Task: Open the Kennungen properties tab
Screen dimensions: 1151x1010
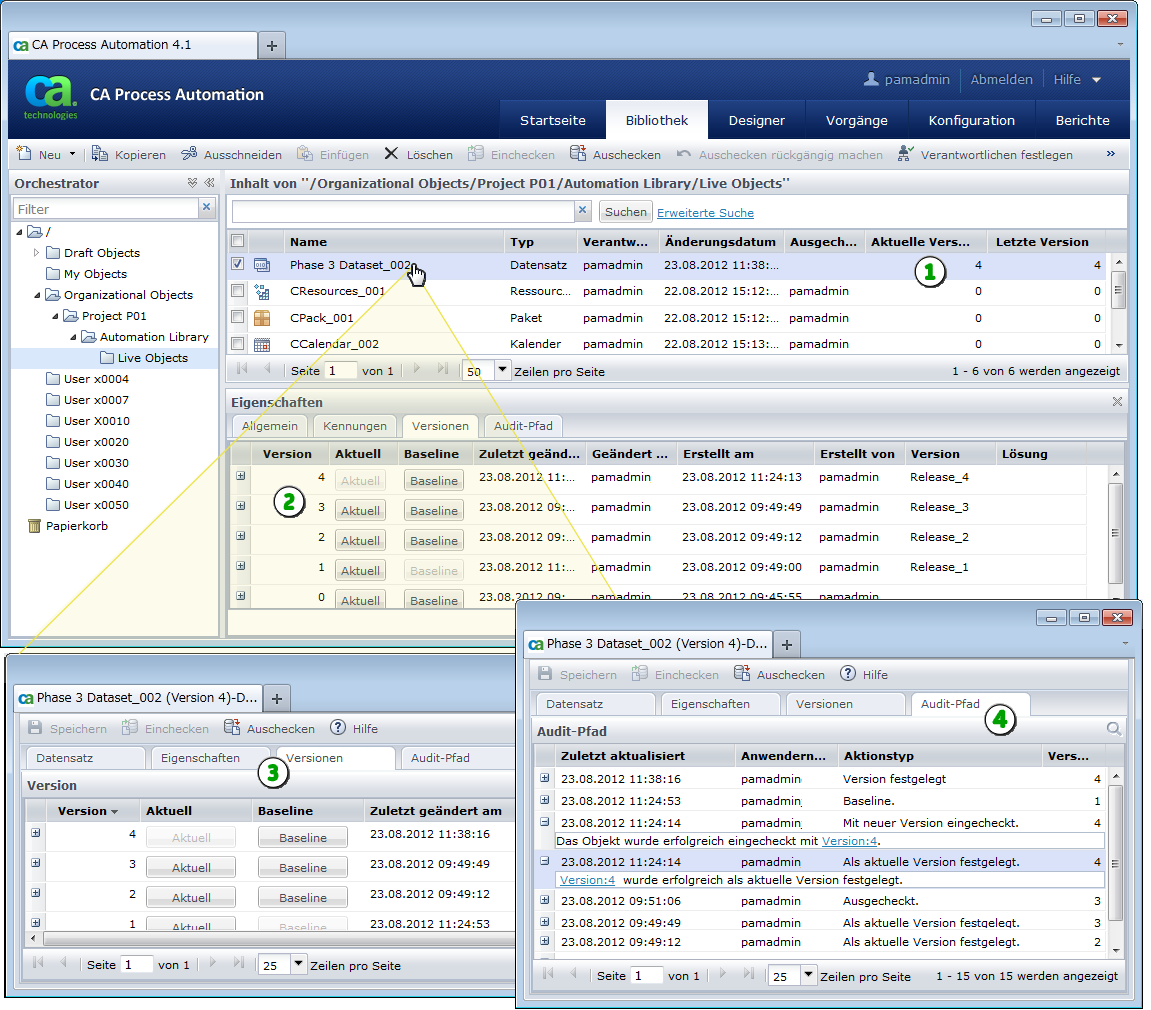Action: point(355,426)
